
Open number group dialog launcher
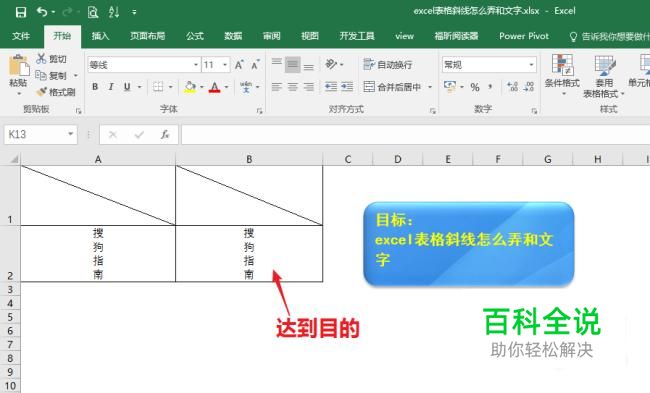point(534,111)
